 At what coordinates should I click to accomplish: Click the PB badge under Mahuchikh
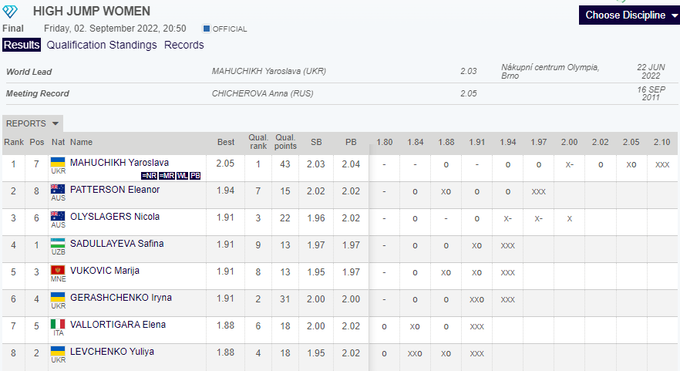click(195, 176)
